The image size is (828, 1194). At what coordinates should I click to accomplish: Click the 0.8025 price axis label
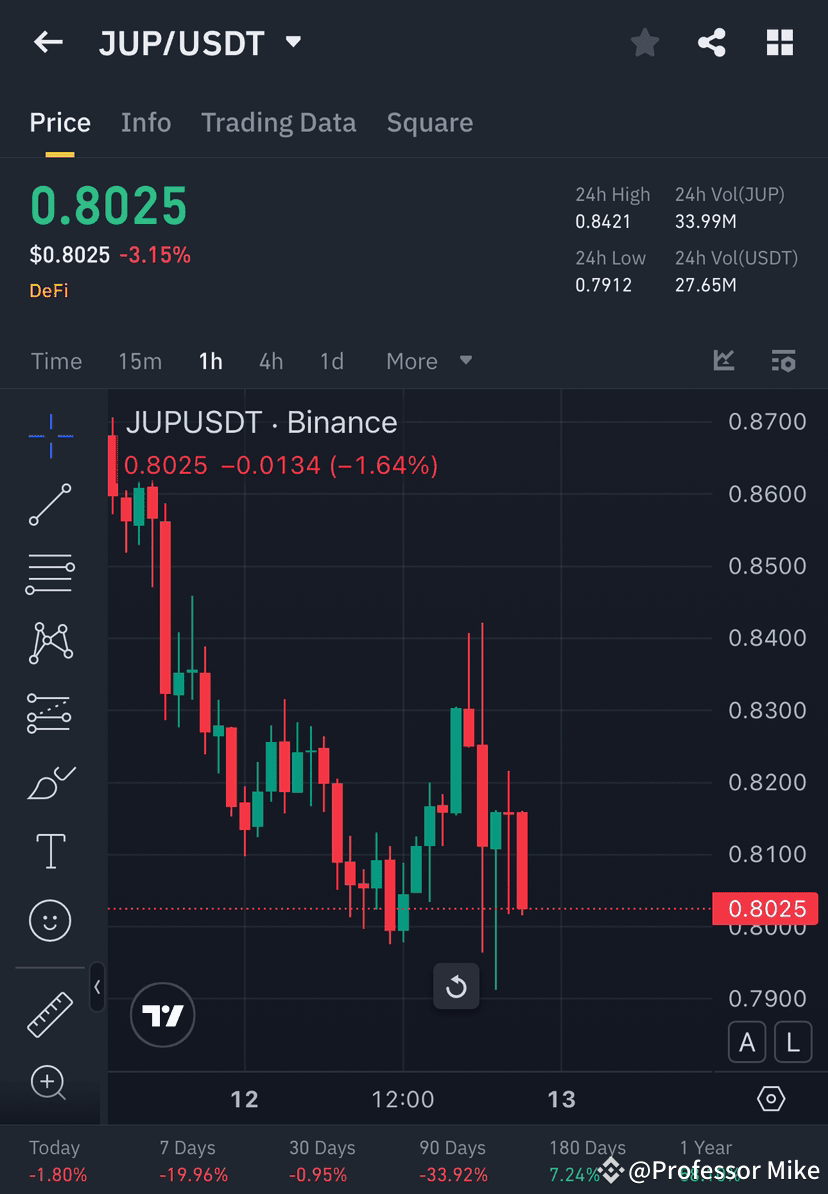pos(767,908)
